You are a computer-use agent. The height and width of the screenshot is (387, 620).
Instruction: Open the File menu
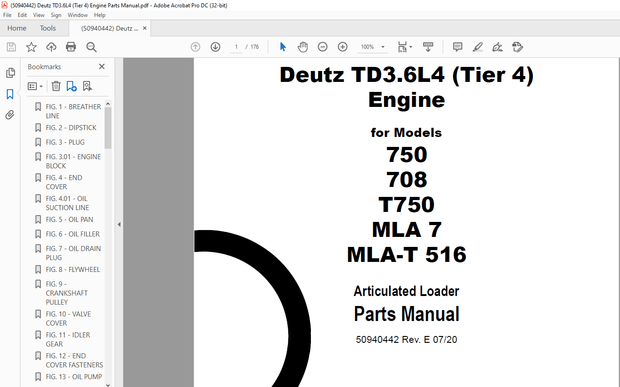click(x=7, y=15)
